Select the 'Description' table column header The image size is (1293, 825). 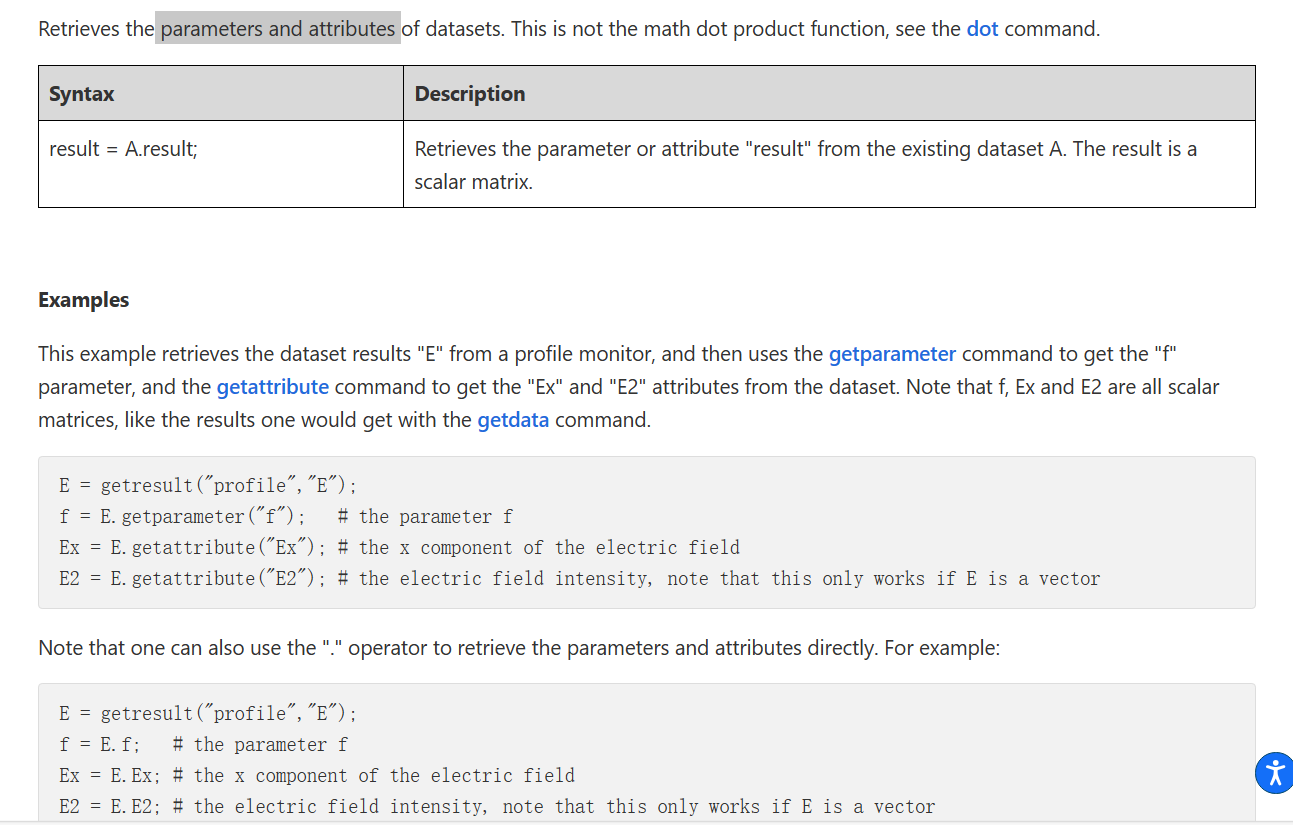[470, 94]
